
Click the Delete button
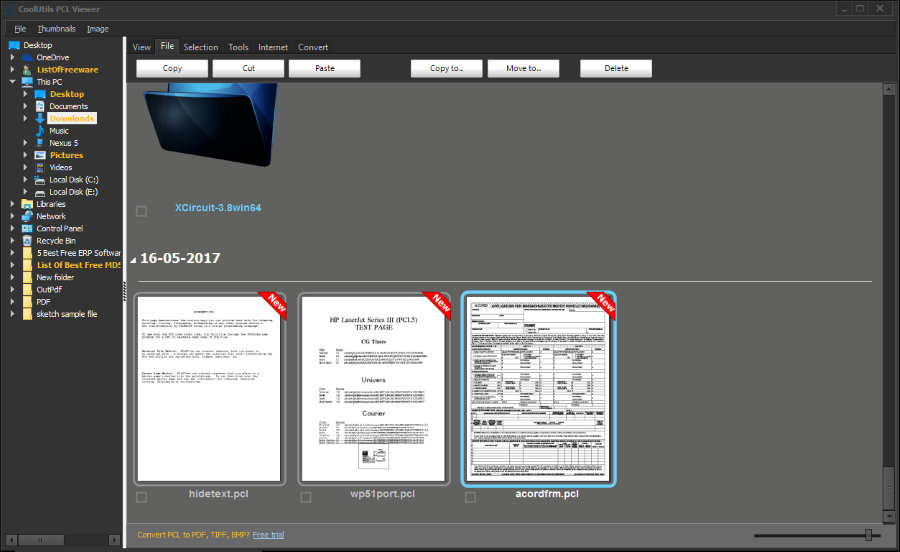pyautogui.click(x=616, y=68)
